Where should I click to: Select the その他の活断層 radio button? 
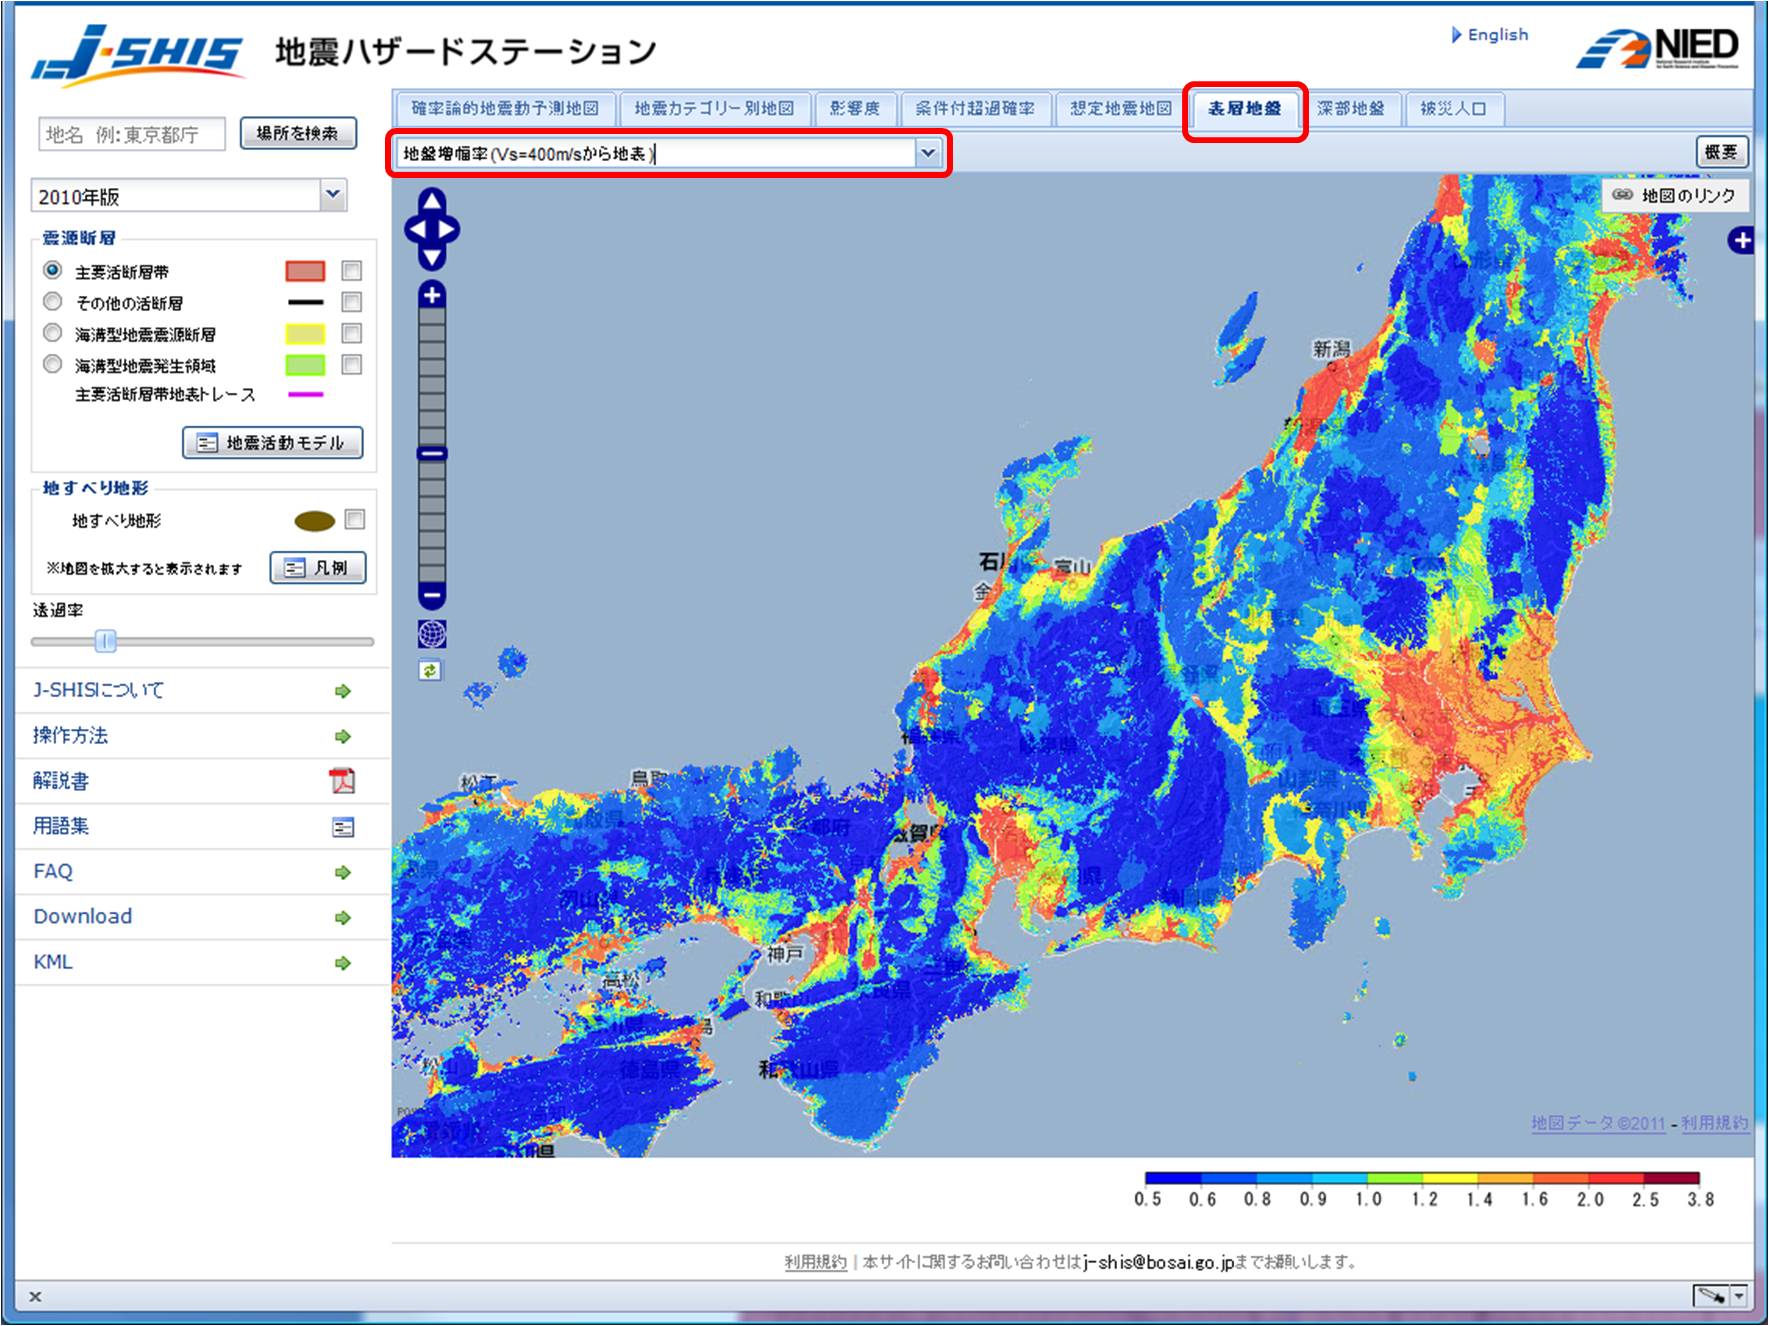53,302
